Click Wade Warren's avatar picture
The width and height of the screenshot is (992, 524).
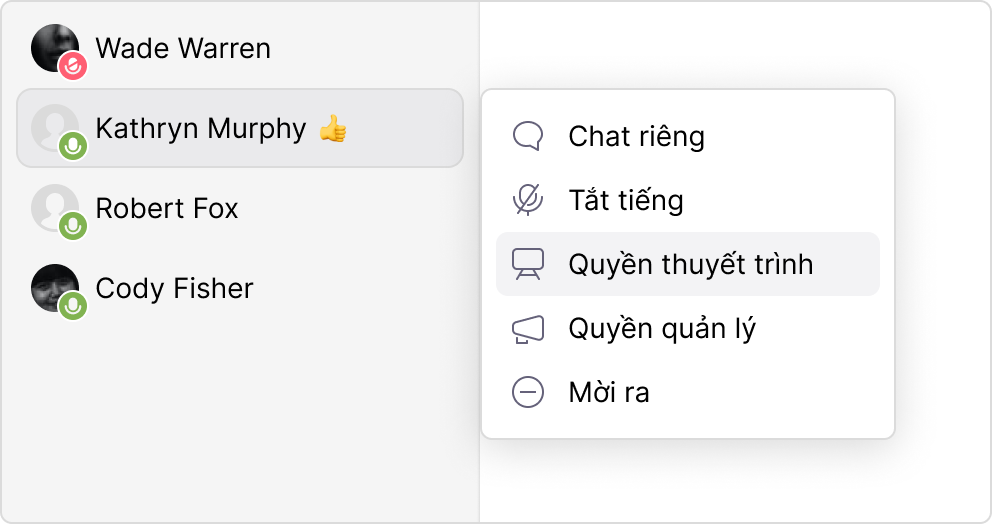[52, 44]
